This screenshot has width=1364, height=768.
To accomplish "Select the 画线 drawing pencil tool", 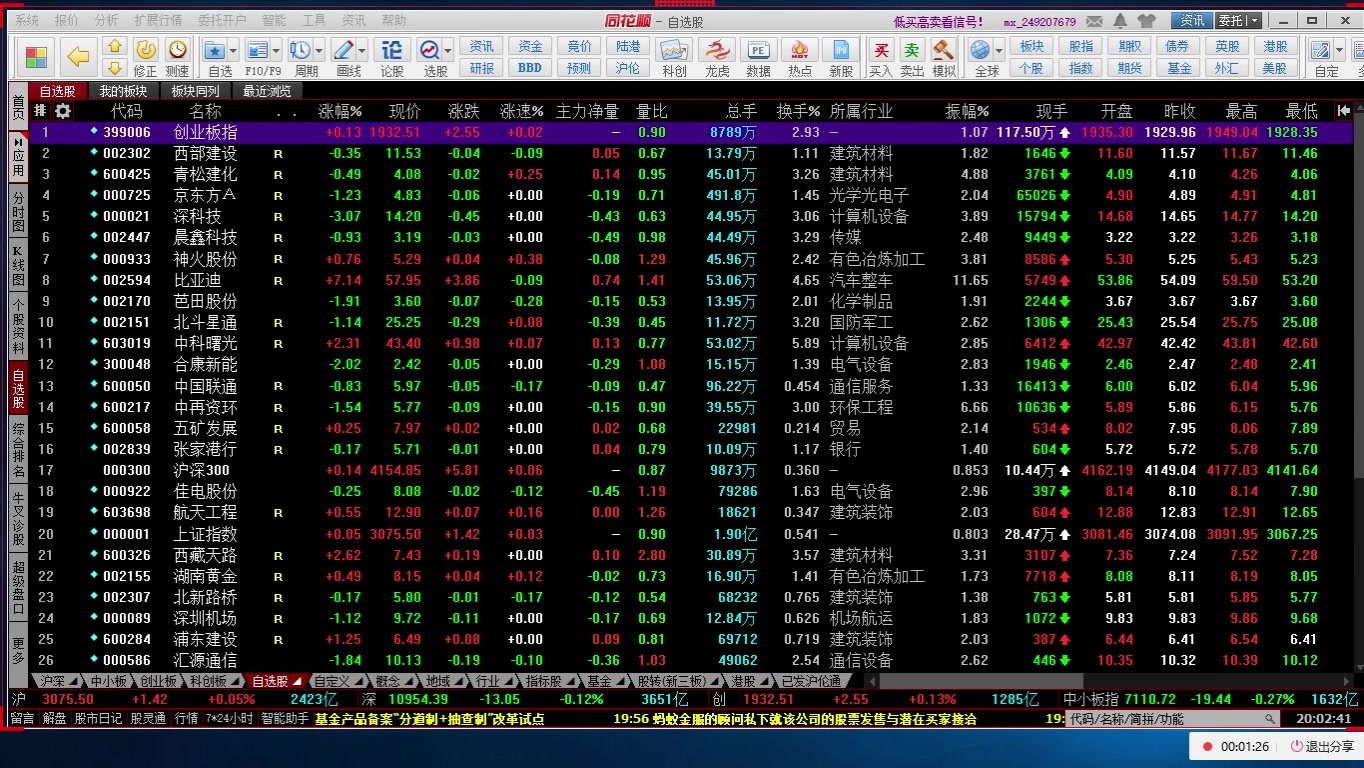I will pyautogui.click(x=344, y=56).
